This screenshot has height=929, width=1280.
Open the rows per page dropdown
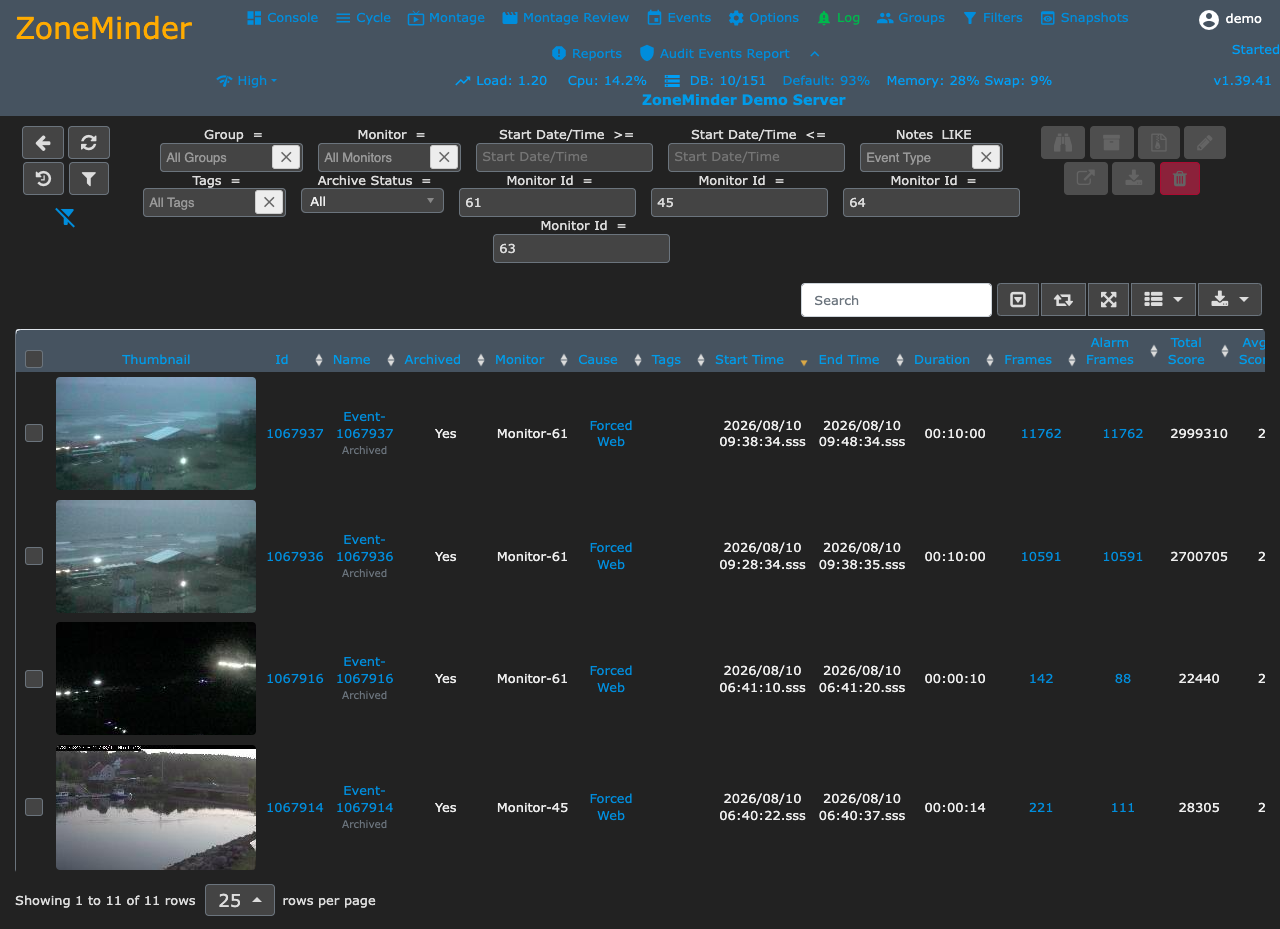click(x=240, y=900)
